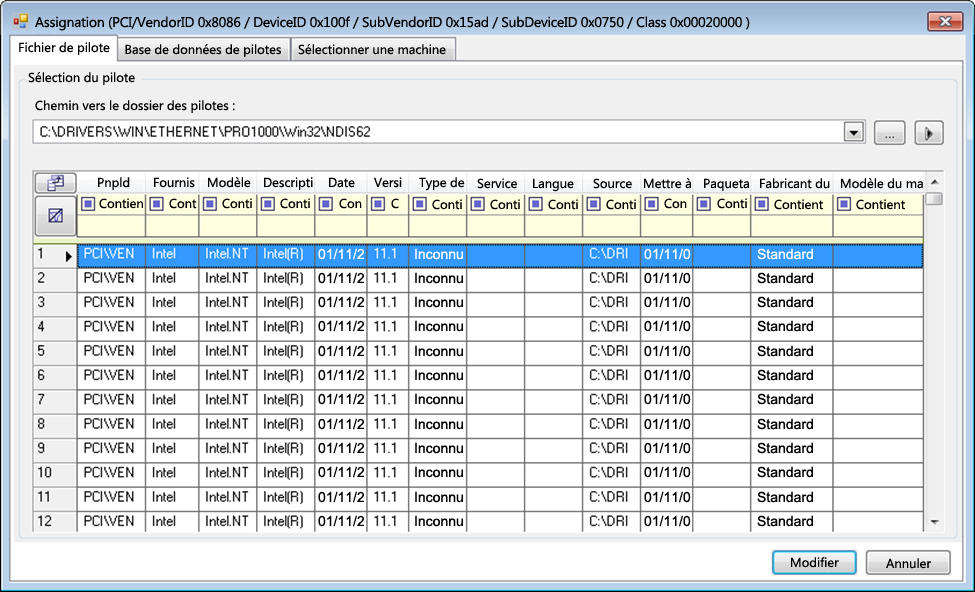975x592 pixels.
Task: Open the driver folder path dropdown
Action: click(853, 132)
